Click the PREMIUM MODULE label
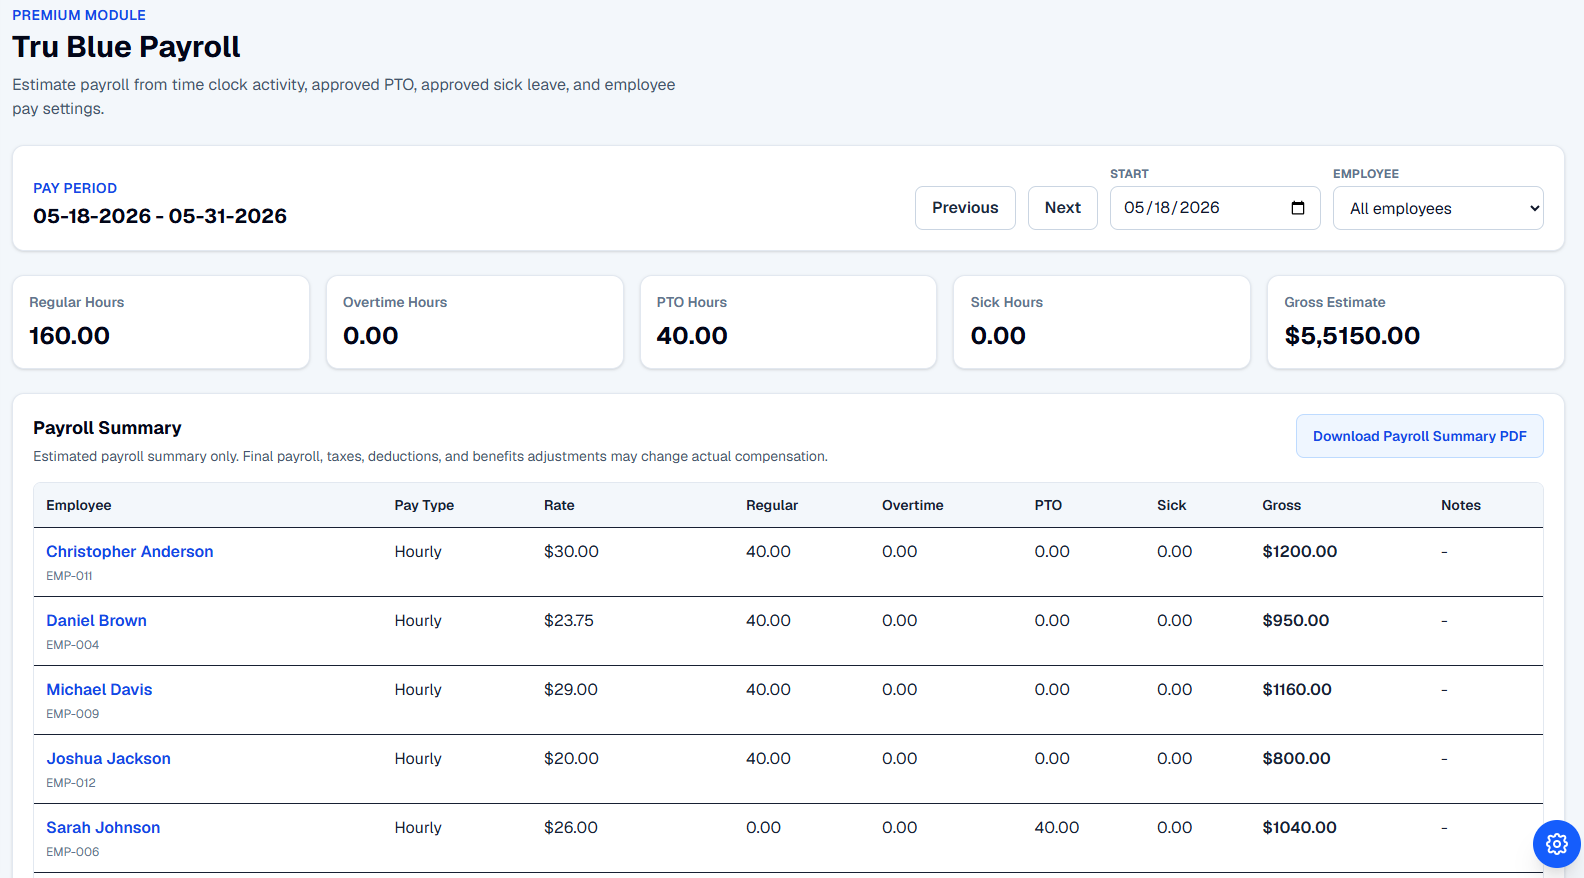 coord(79,15)
